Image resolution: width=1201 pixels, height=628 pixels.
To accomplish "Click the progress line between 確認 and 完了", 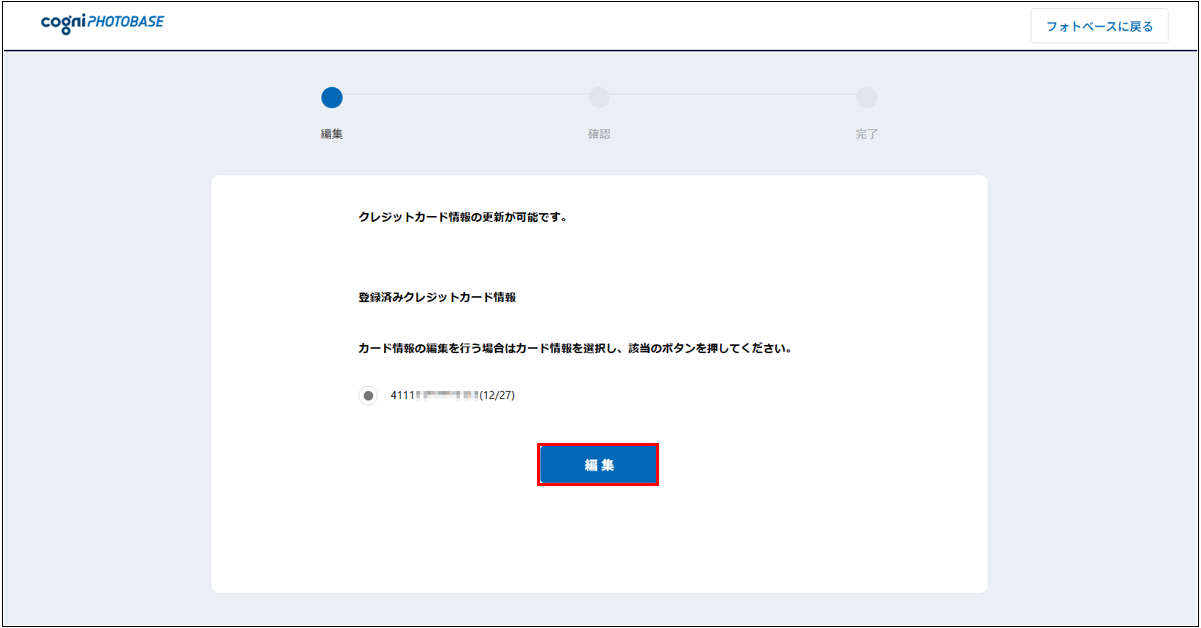I will click(x=733, y=97).
